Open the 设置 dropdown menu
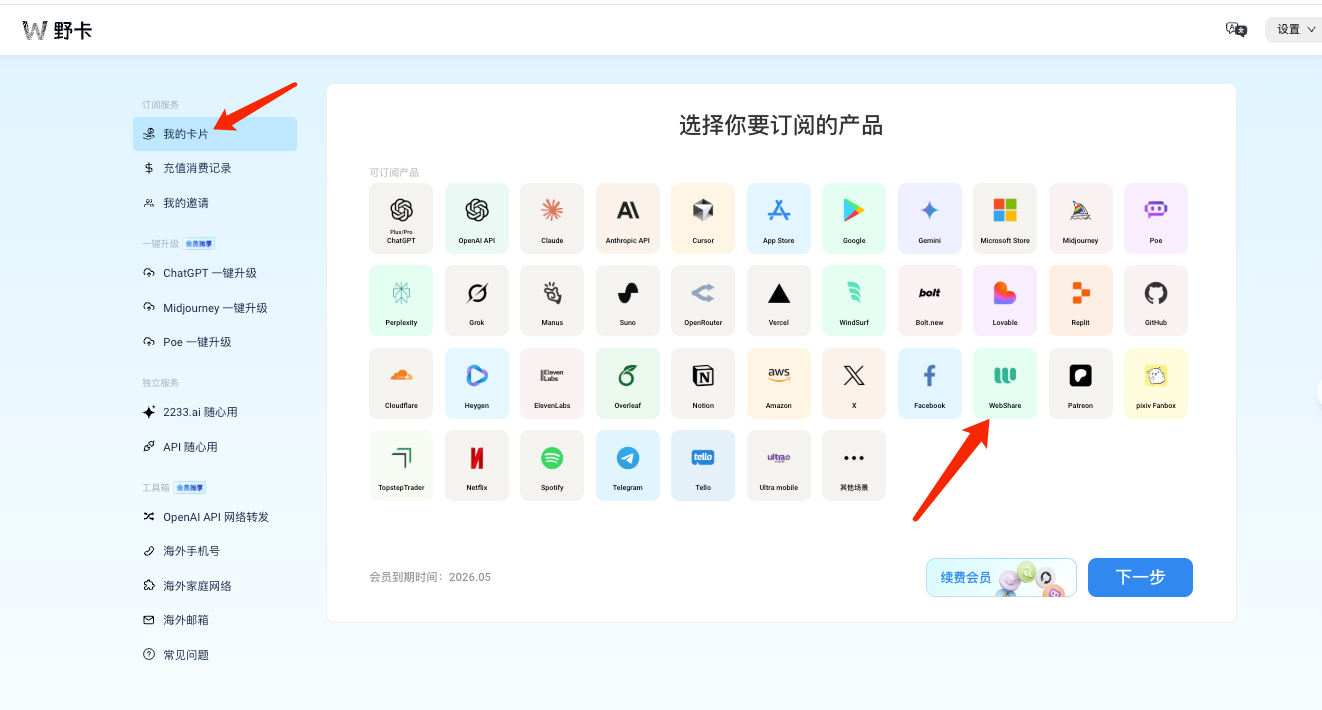The width and height of the screenshot is (1322, 710). click(x=1295, y=29)
